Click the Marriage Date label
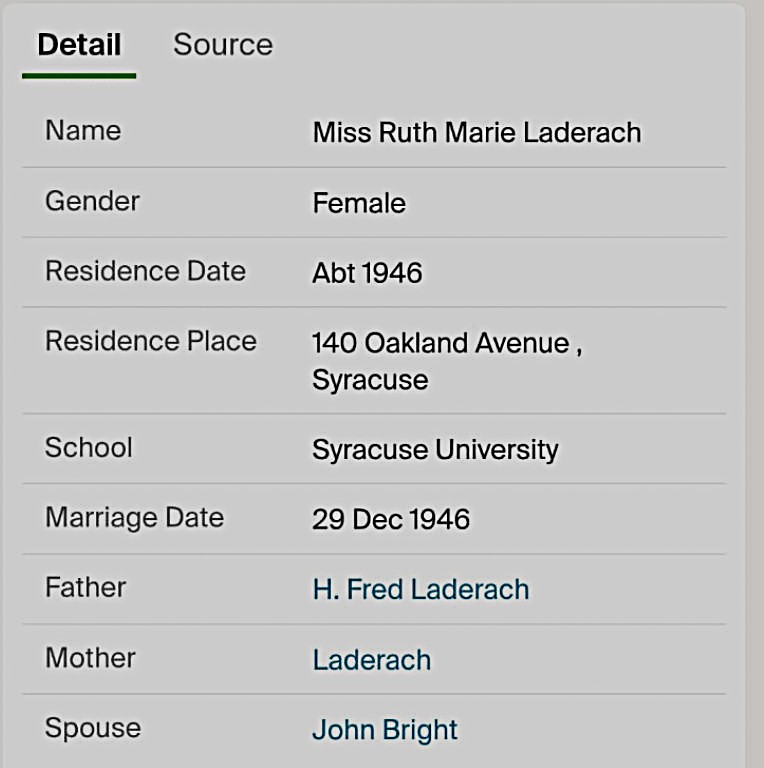This screenshot has width=764, height=768. (134, 517)
